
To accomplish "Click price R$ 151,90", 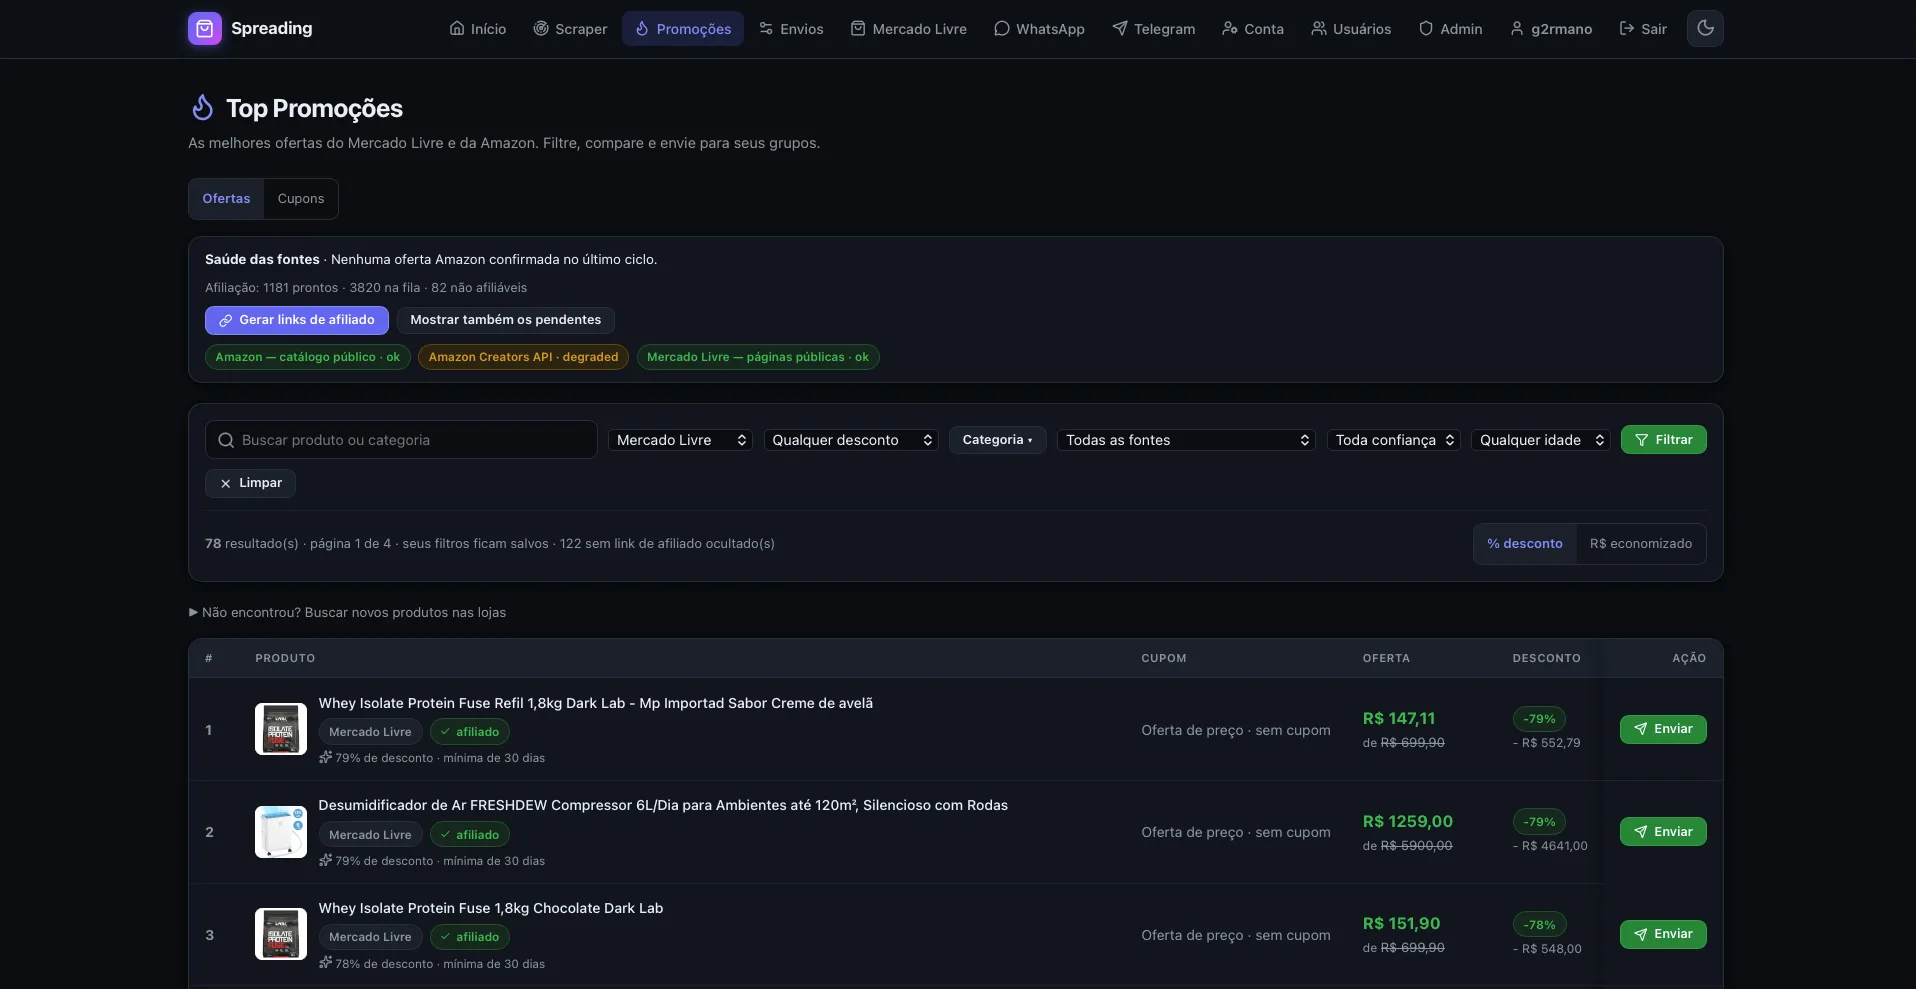I will coord(1401,923).
